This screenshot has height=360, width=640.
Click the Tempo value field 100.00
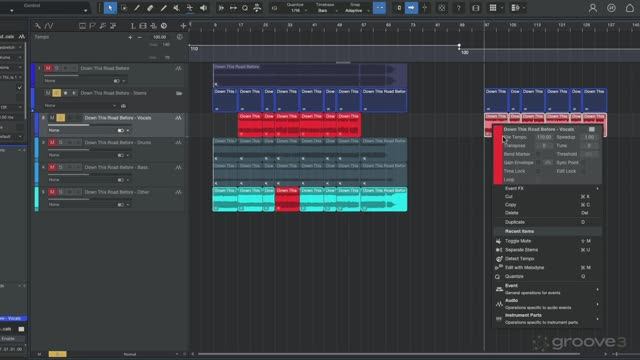(x=160, y=37)
